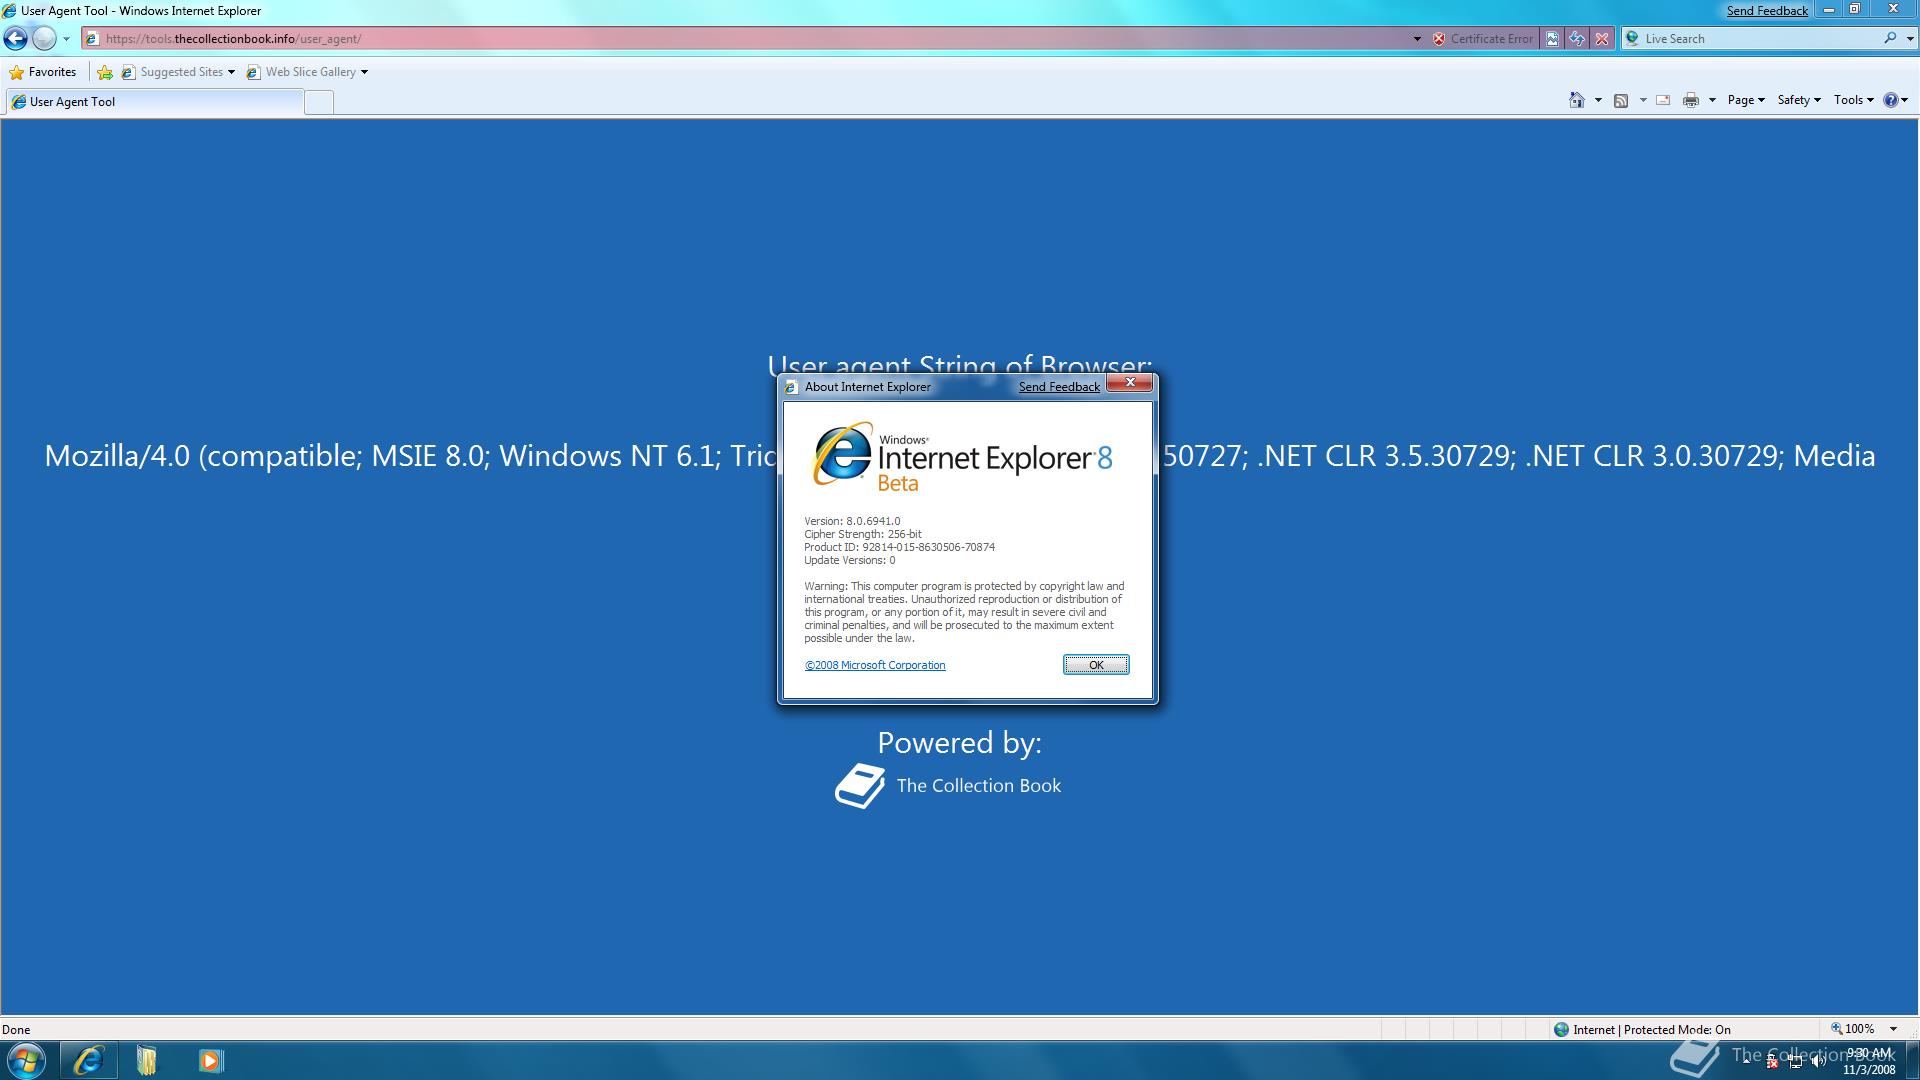Expand the Home button dropdown arrow
1920x1080 pixels.
[x=1598, y=100]
